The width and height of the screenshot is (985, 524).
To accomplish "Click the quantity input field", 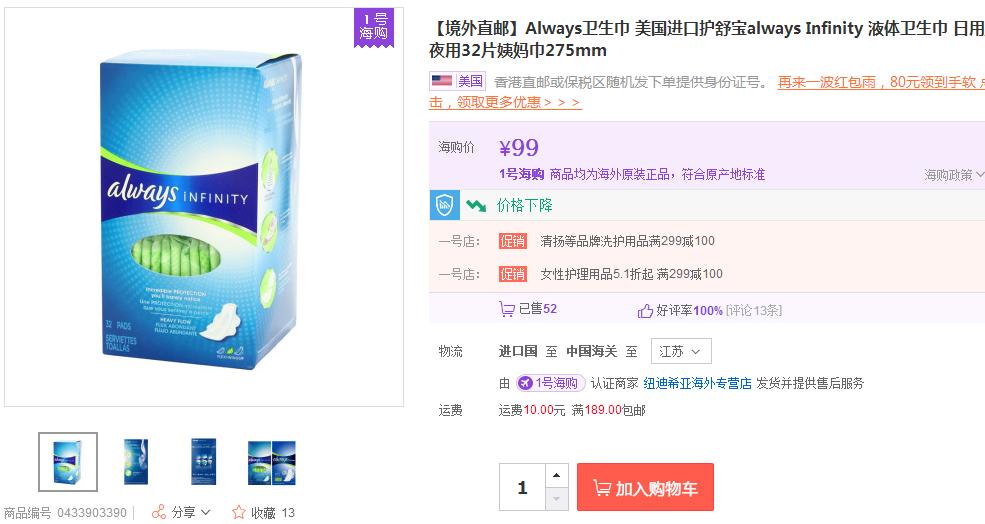I will (522, 487).
